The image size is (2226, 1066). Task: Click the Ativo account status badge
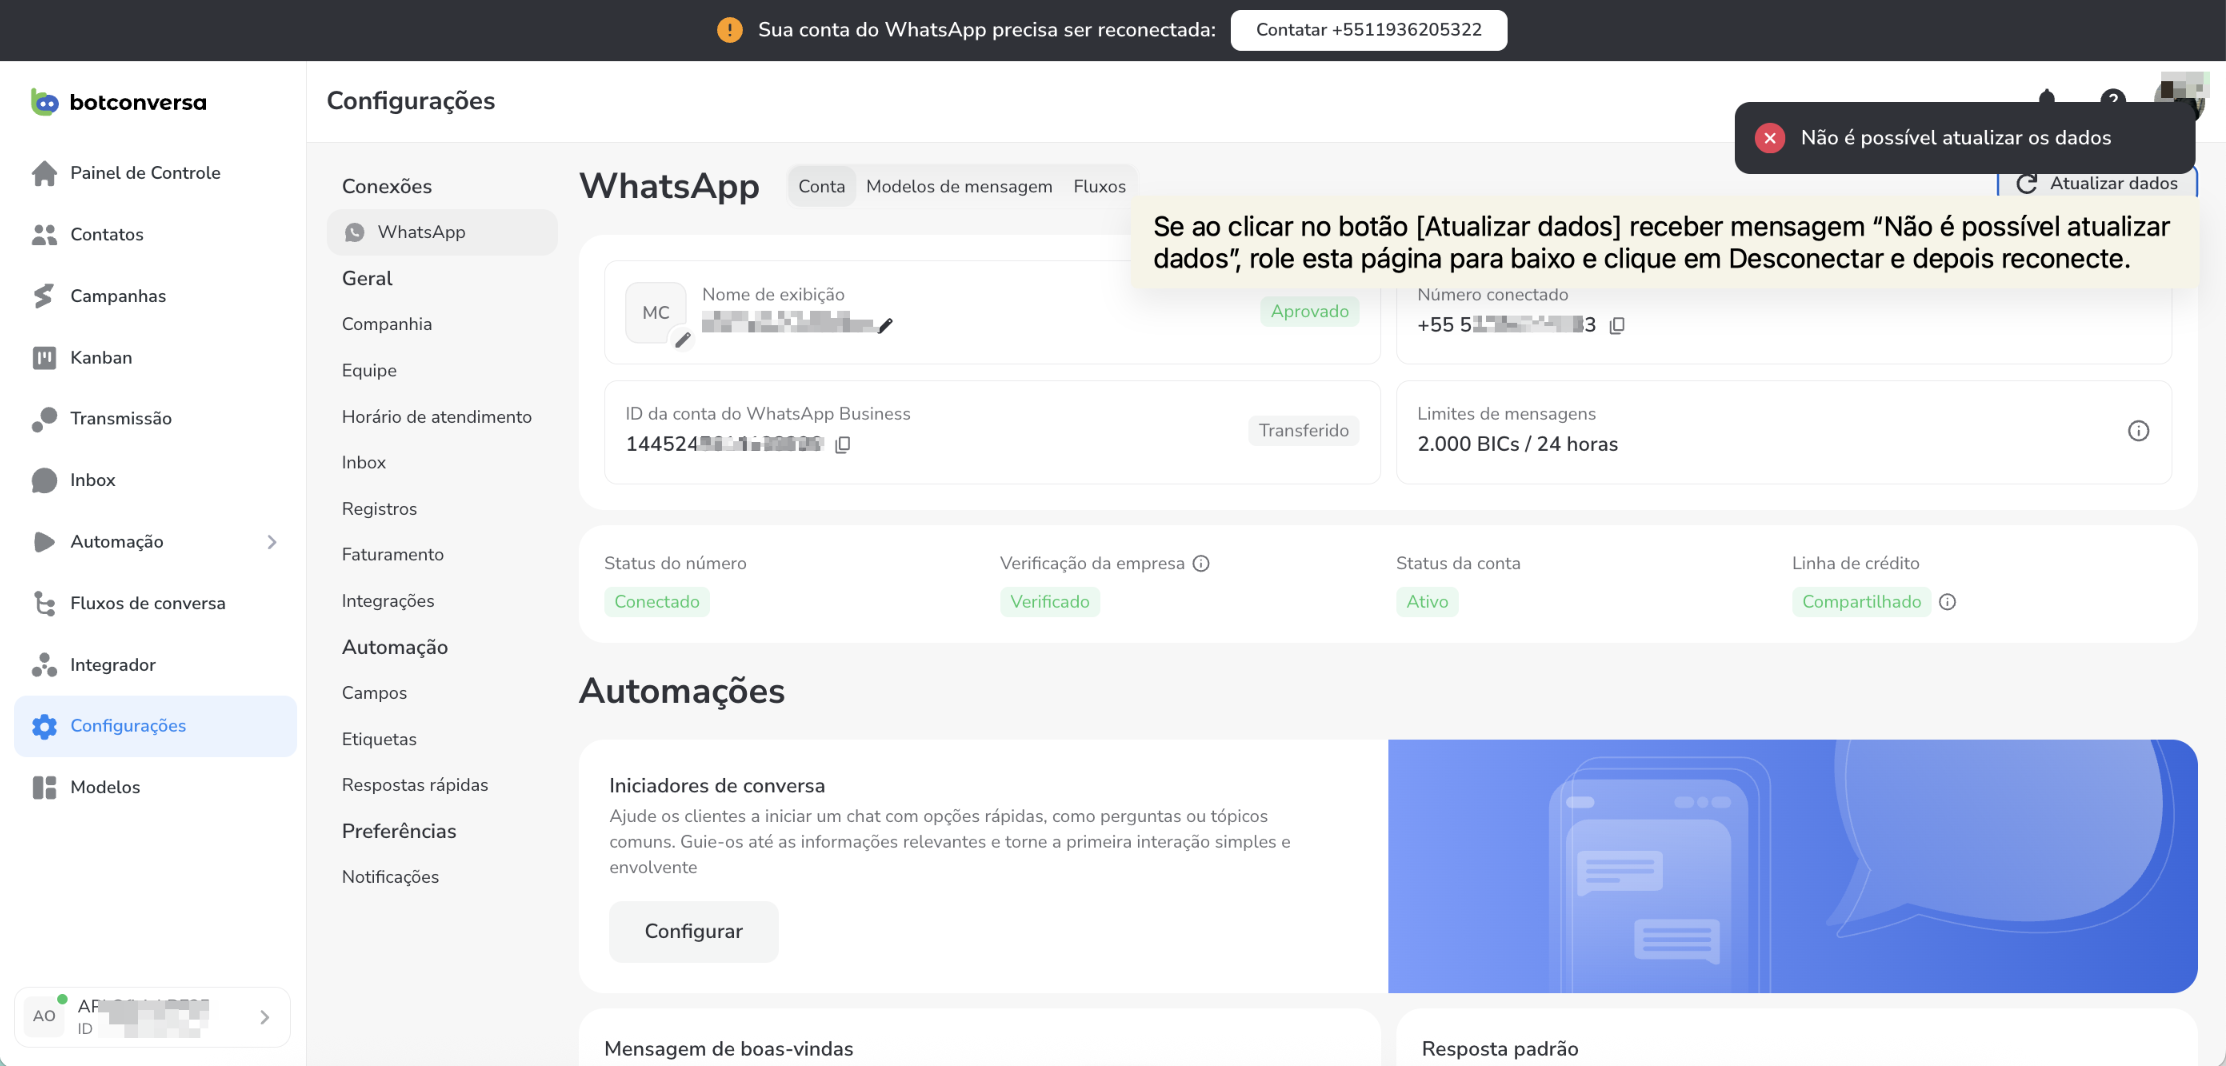(x=1427, y=602)
